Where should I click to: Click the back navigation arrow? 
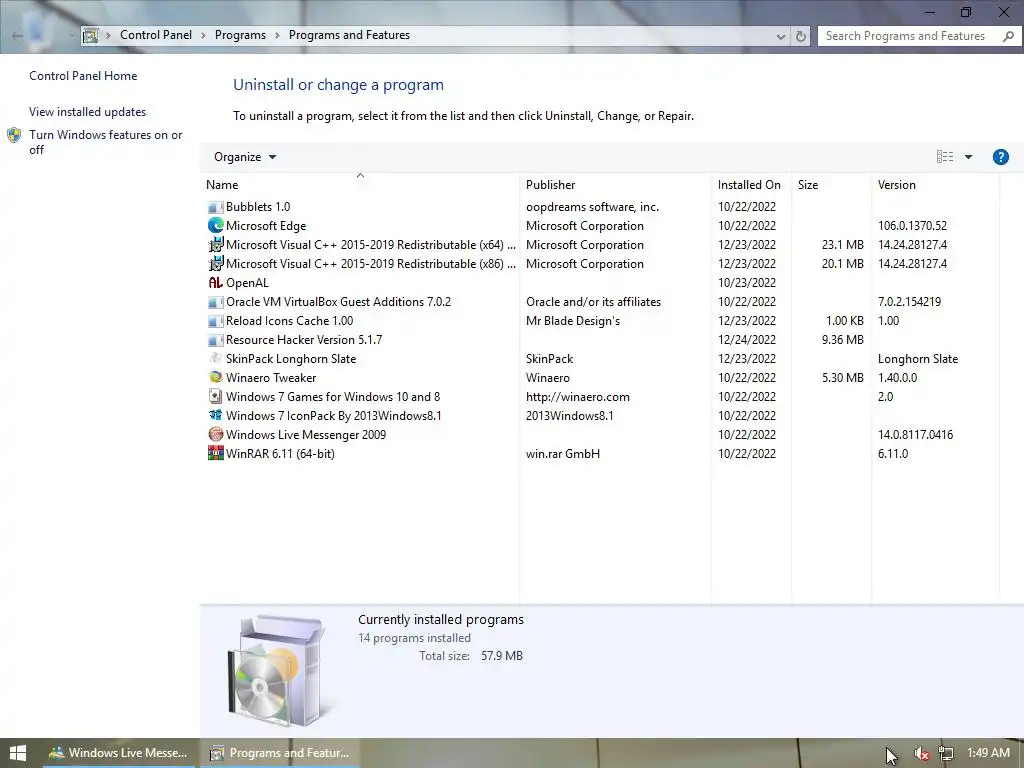(x=18, y=36)
